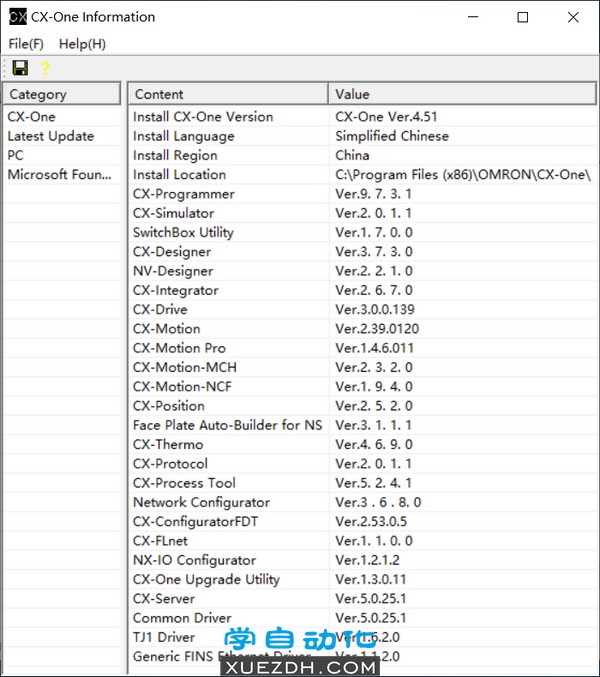Screen dimensions: 600x677
Task: Select the CX-Motion-MCH row
Action: coord(363,367)
